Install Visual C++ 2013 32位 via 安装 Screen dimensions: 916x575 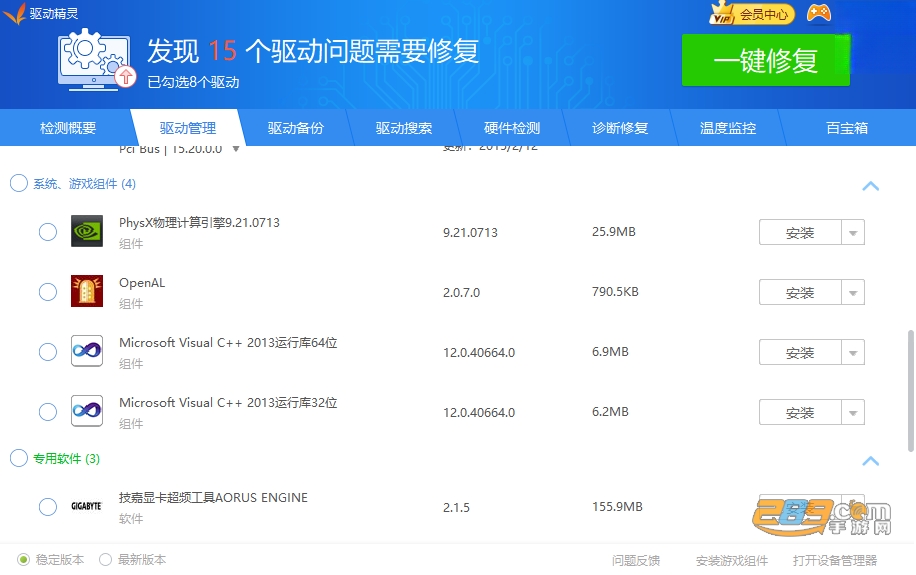point(800,413)
